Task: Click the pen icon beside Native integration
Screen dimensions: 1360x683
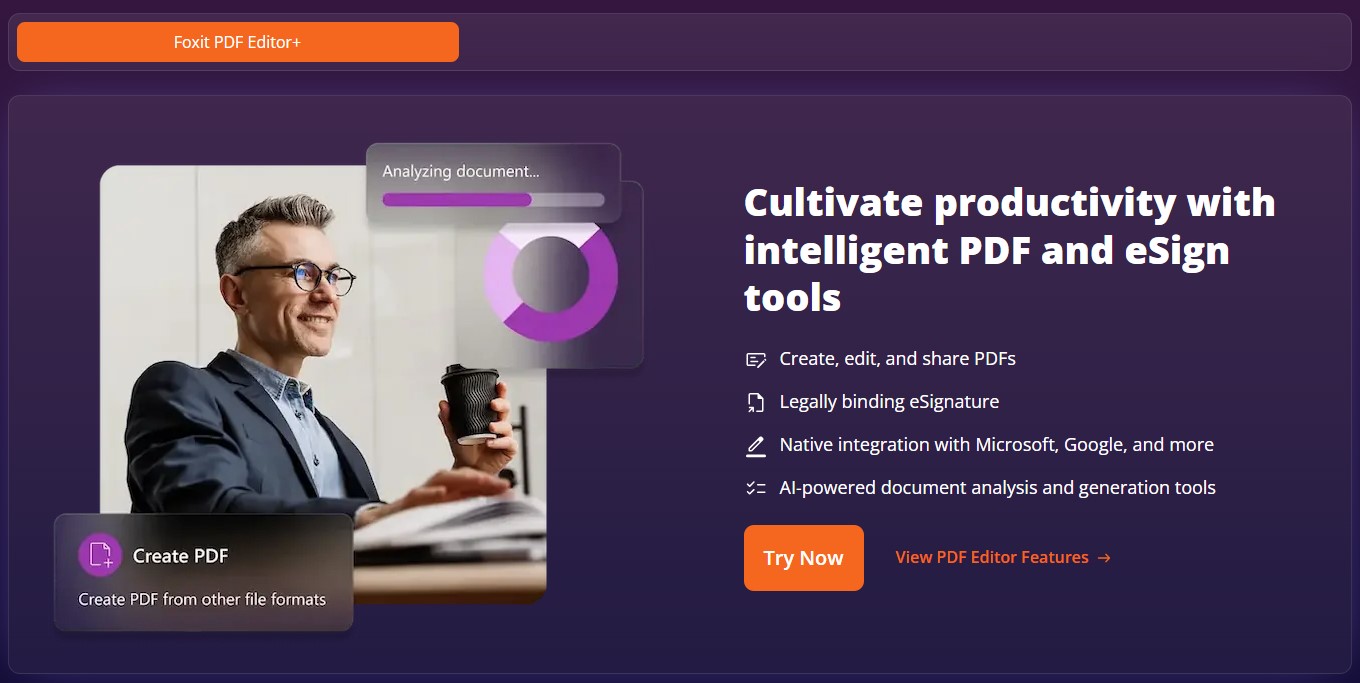Action: [756, 446]
